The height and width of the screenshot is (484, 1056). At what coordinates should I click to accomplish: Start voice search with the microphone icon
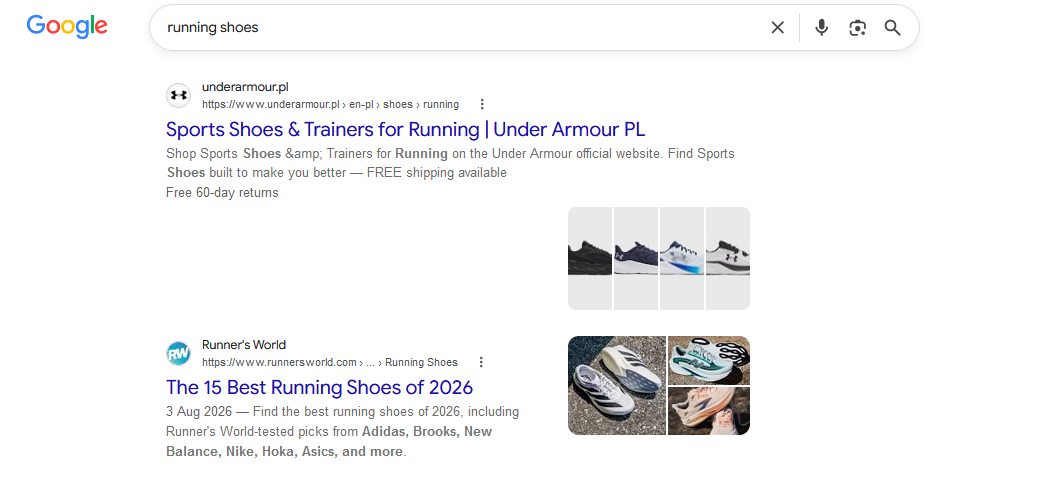point(821,28)
